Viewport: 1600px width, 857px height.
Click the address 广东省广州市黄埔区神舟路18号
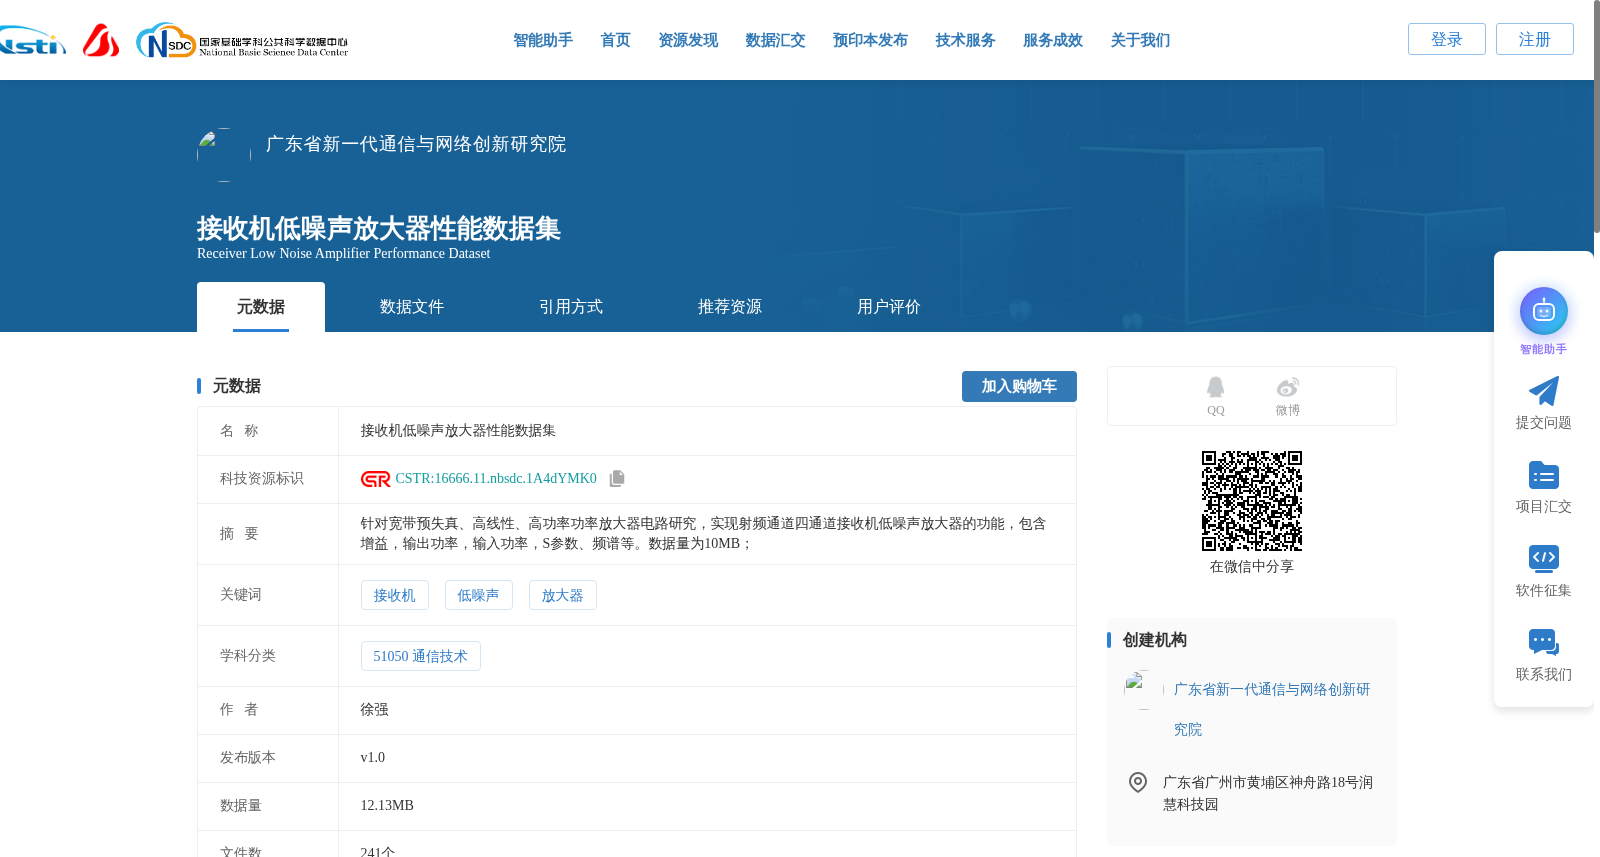[x=1268, y=794]
